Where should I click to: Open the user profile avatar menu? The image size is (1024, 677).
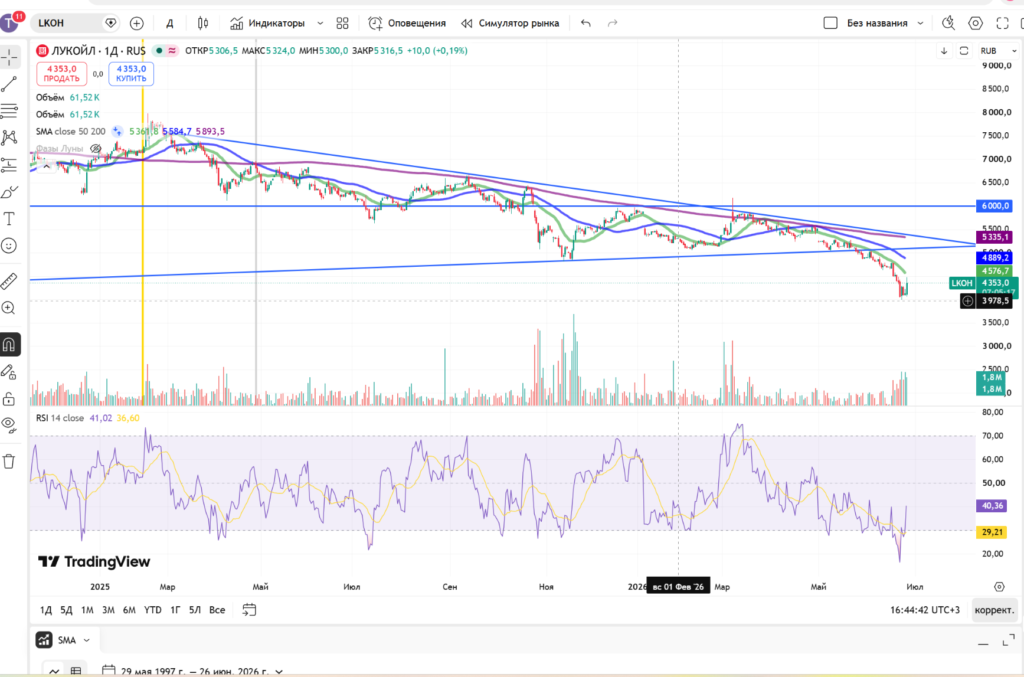10,23
